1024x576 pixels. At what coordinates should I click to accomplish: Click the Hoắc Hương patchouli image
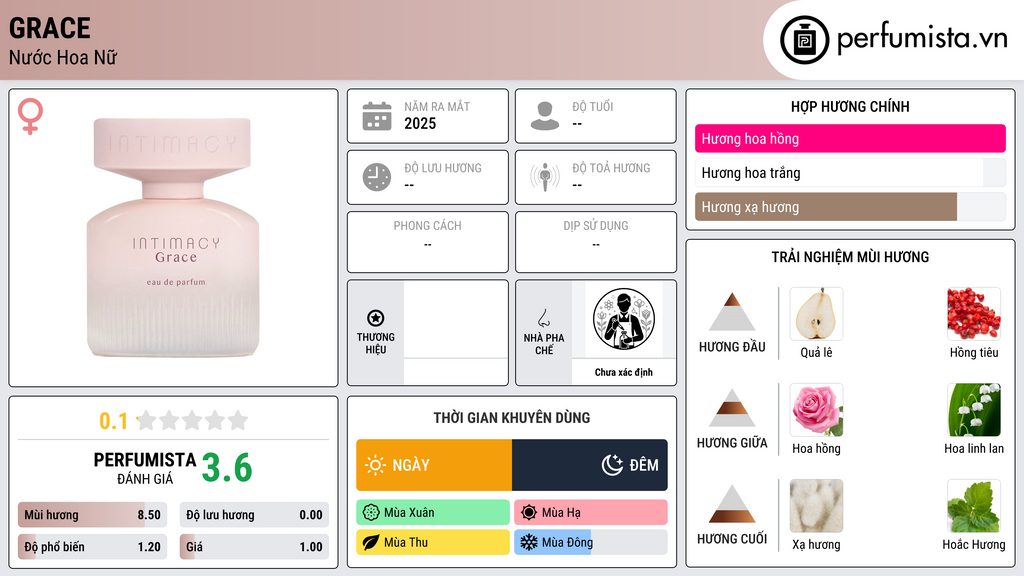click(974, 506)
